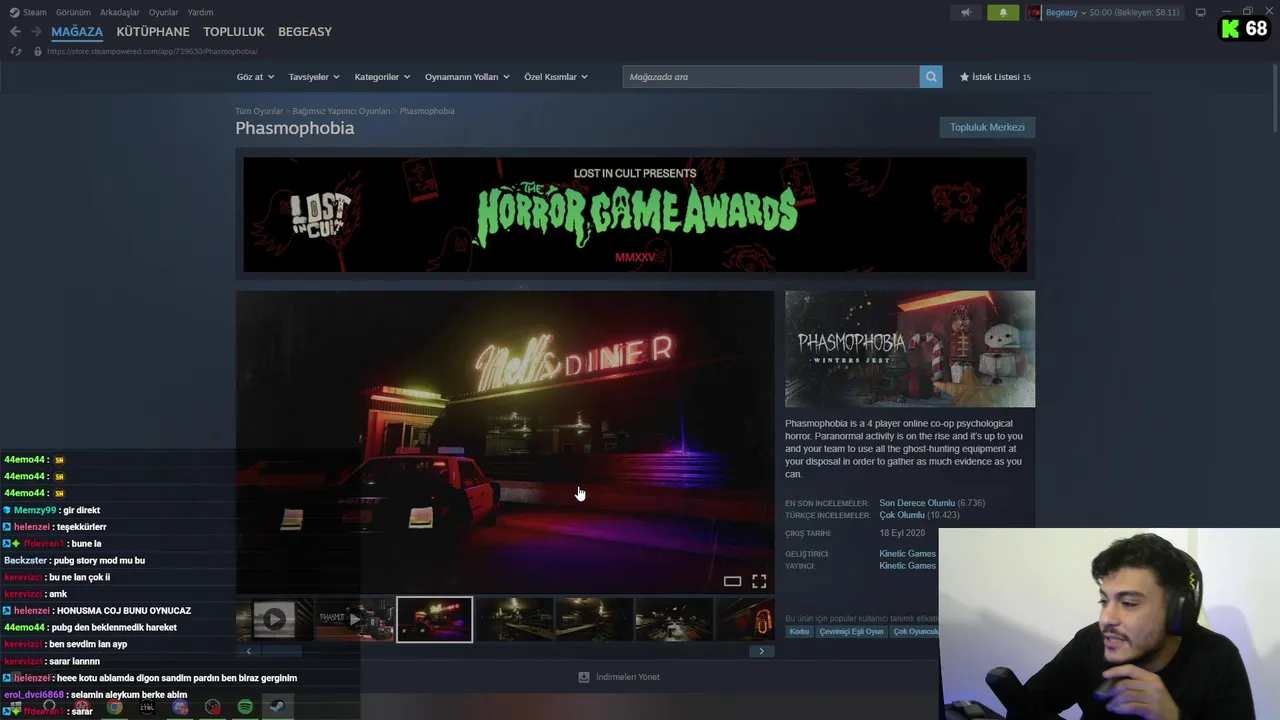Open the Görünüm menu
This screenshot has width=1280, height=720.
pyautogui.click(x=73, y=12)
